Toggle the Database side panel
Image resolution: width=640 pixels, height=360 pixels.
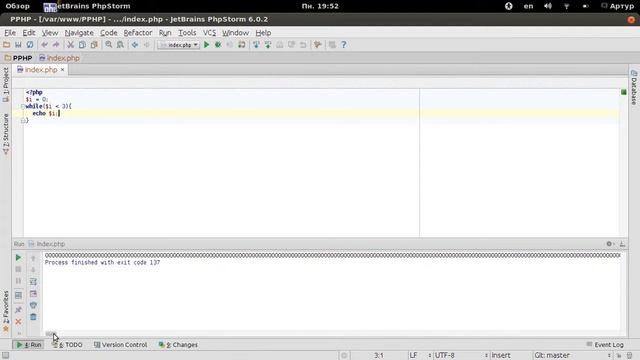(x=634, y=87)
